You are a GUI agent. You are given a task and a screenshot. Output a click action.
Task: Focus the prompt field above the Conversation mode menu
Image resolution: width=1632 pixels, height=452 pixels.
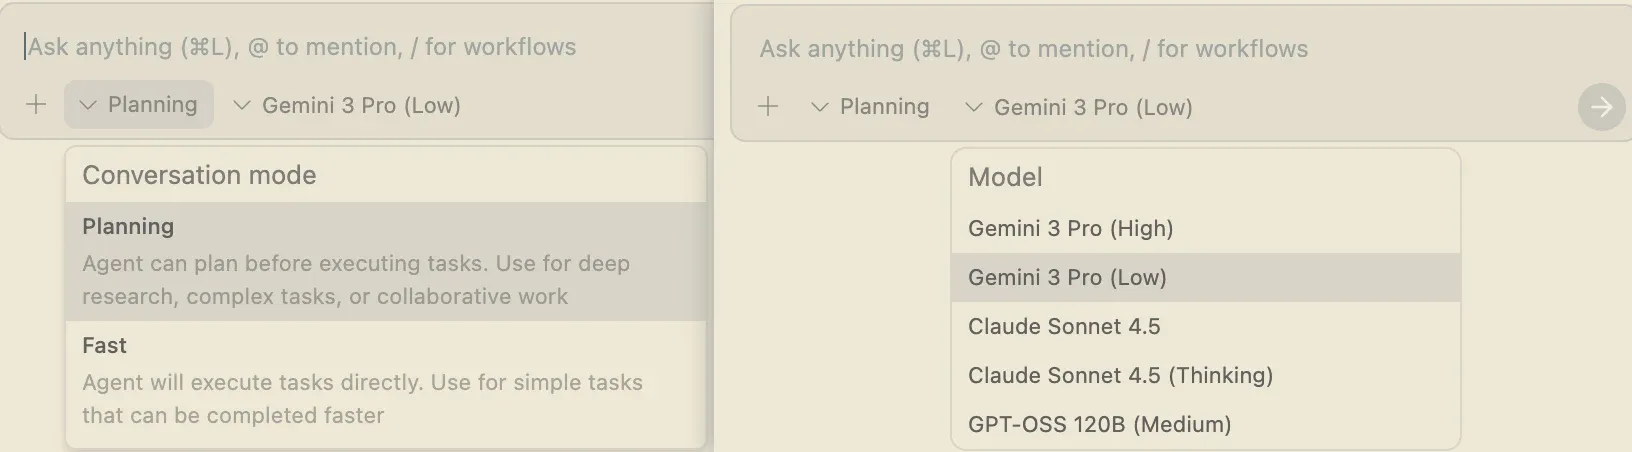(302, 47)
